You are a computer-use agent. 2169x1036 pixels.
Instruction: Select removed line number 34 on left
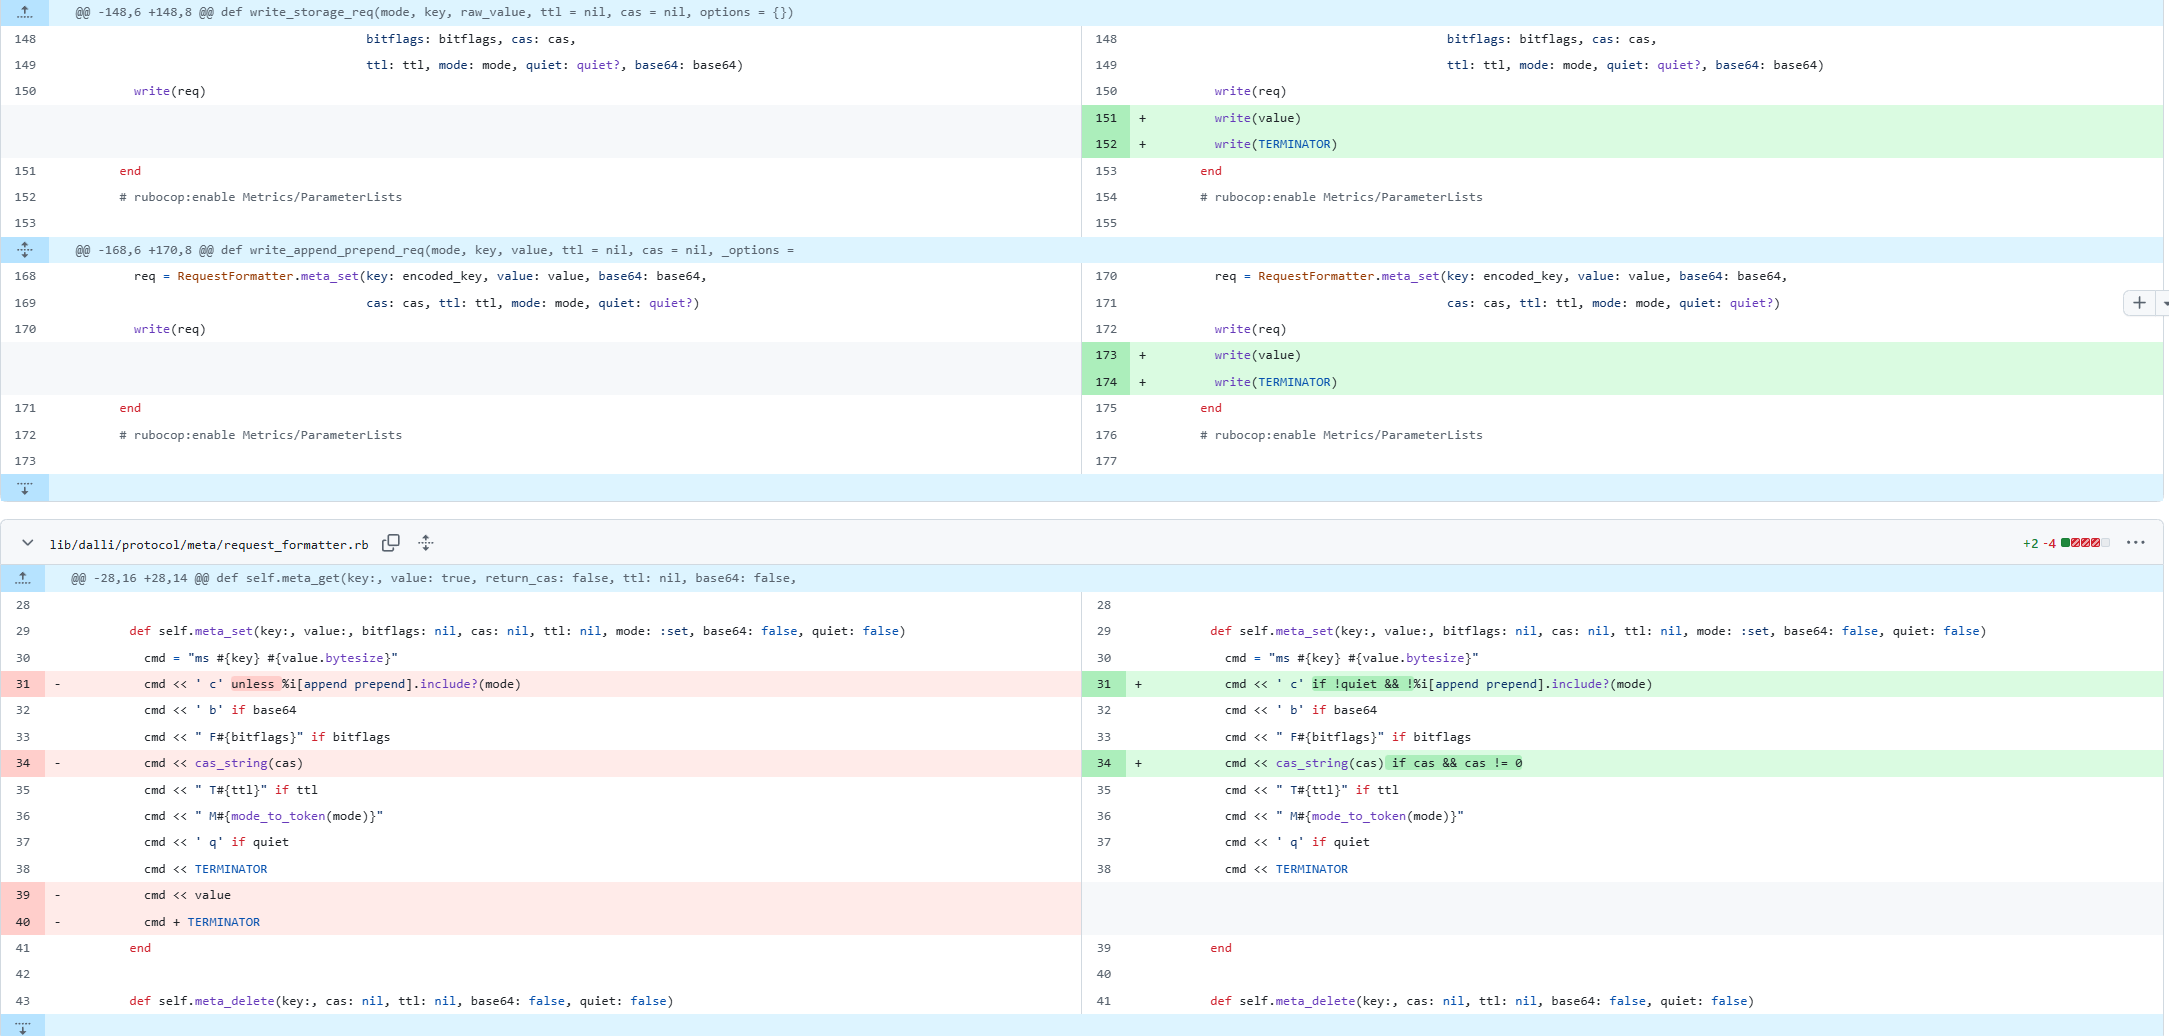click(x=23, y=763)
